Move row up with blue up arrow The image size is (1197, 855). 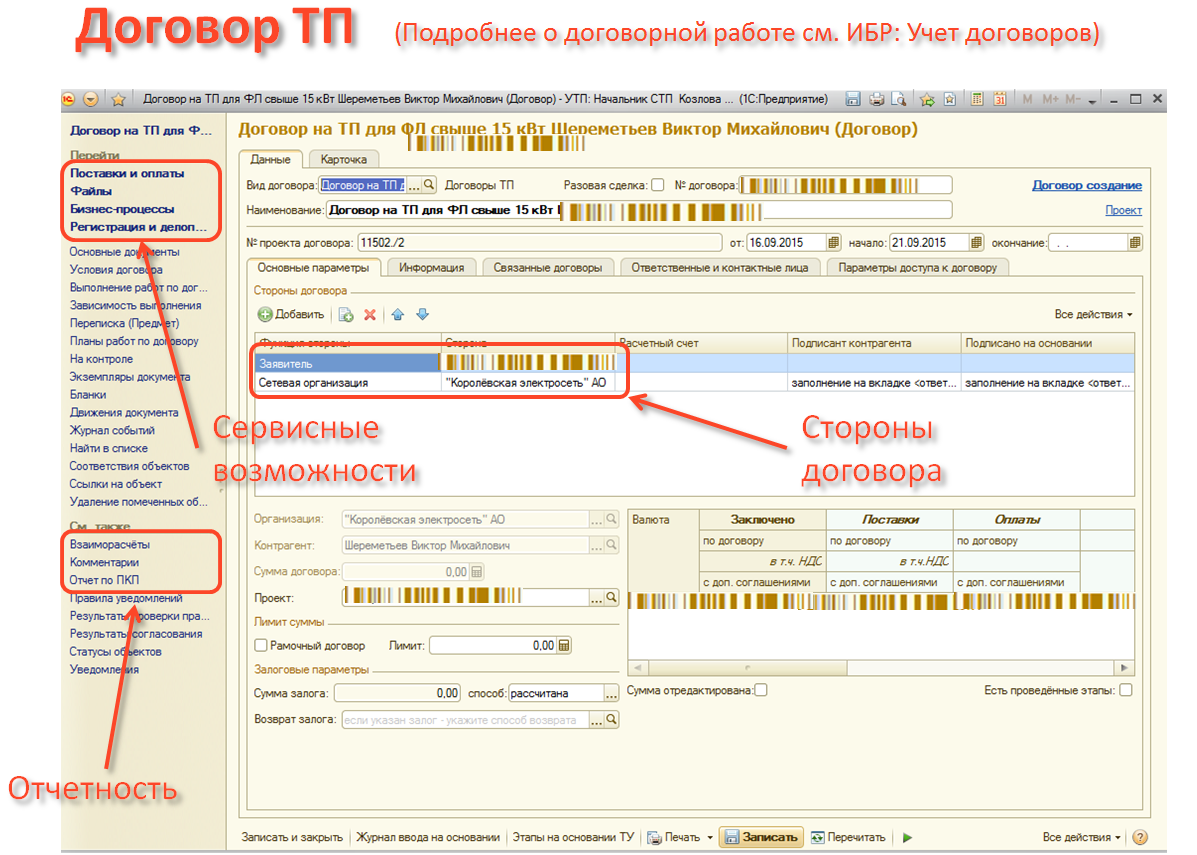coord(397,315)
